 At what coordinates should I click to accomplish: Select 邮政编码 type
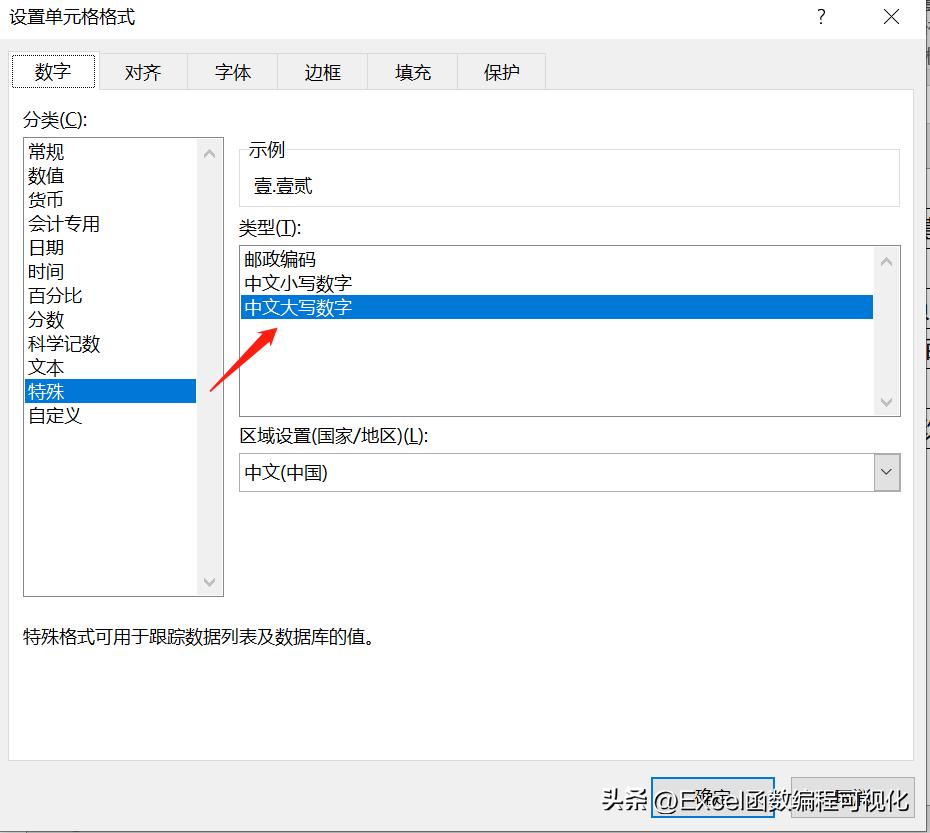coord(281,260)
